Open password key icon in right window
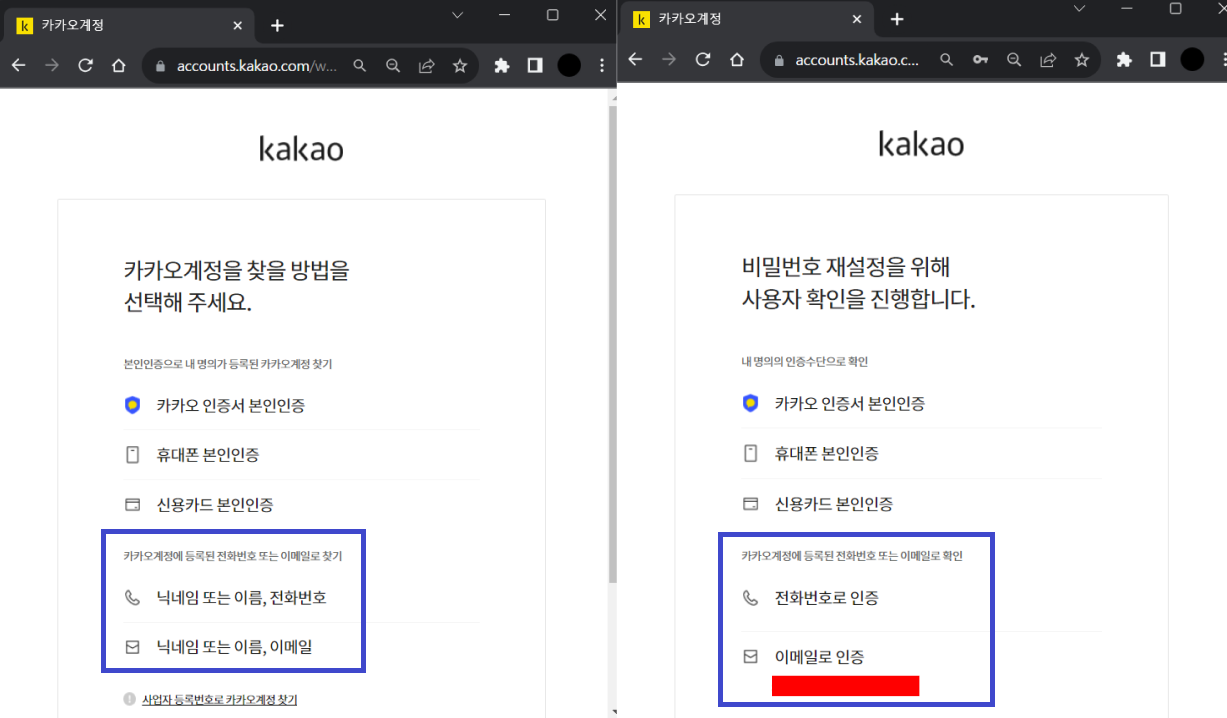Viewport: 1227px width, 718px height. [981, 60]
